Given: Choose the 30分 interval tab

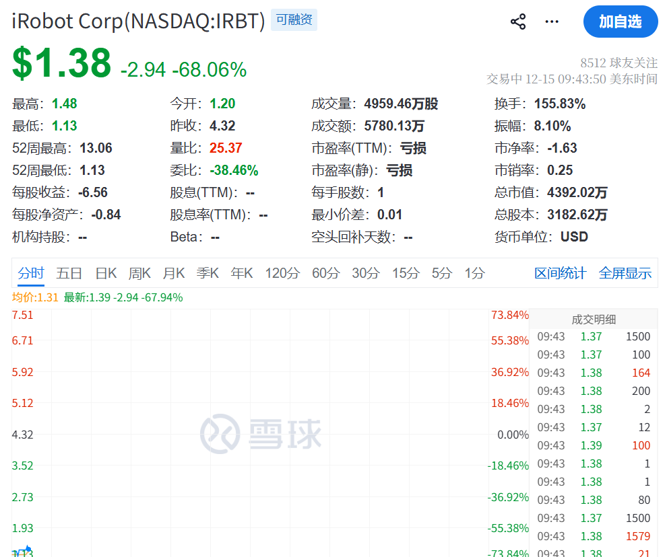Looking at the screenshot, I should (366, 273).
